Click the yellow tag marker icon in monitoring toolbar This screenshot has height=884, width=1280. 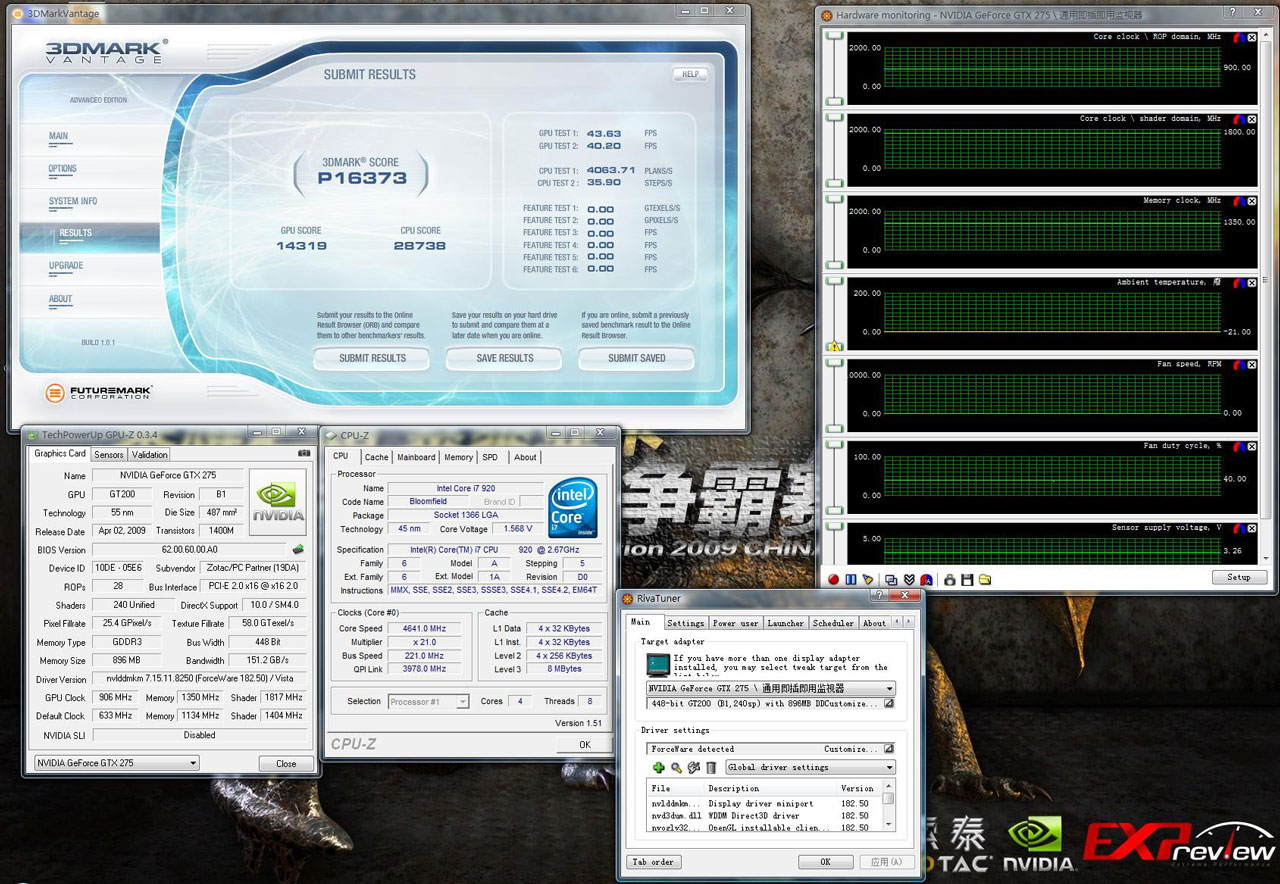tap(867, 579)
